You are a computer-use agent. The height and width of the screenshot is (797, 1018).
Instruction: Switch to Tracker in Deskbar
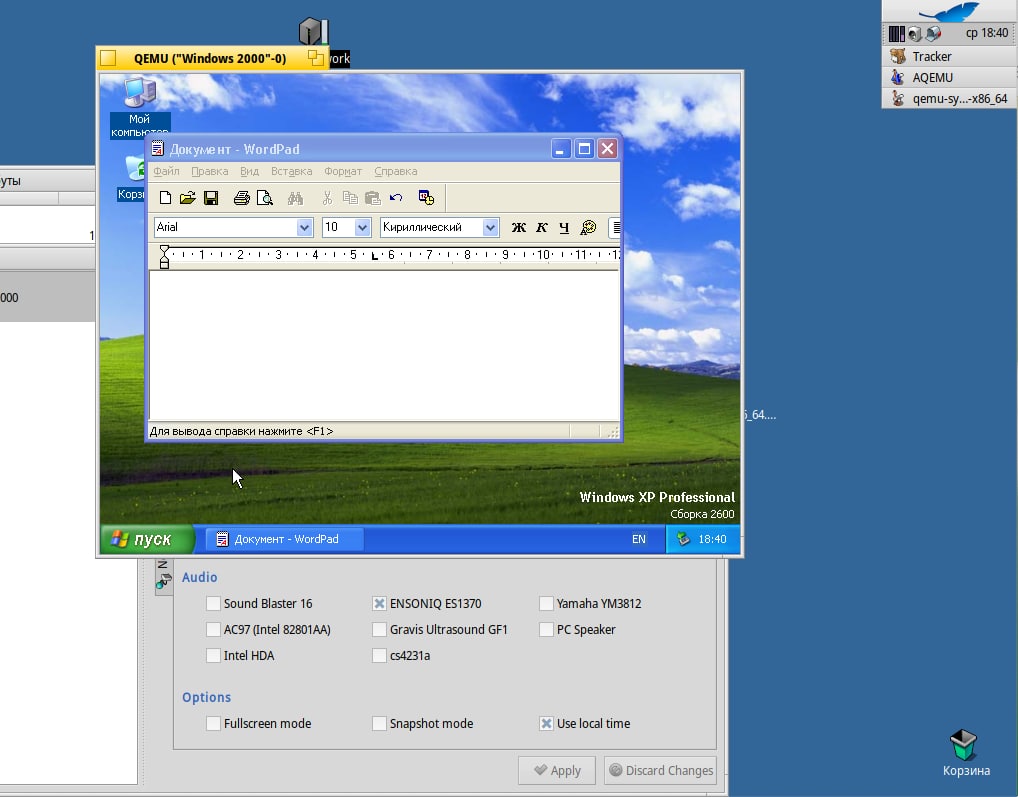[x=949, y=56]
